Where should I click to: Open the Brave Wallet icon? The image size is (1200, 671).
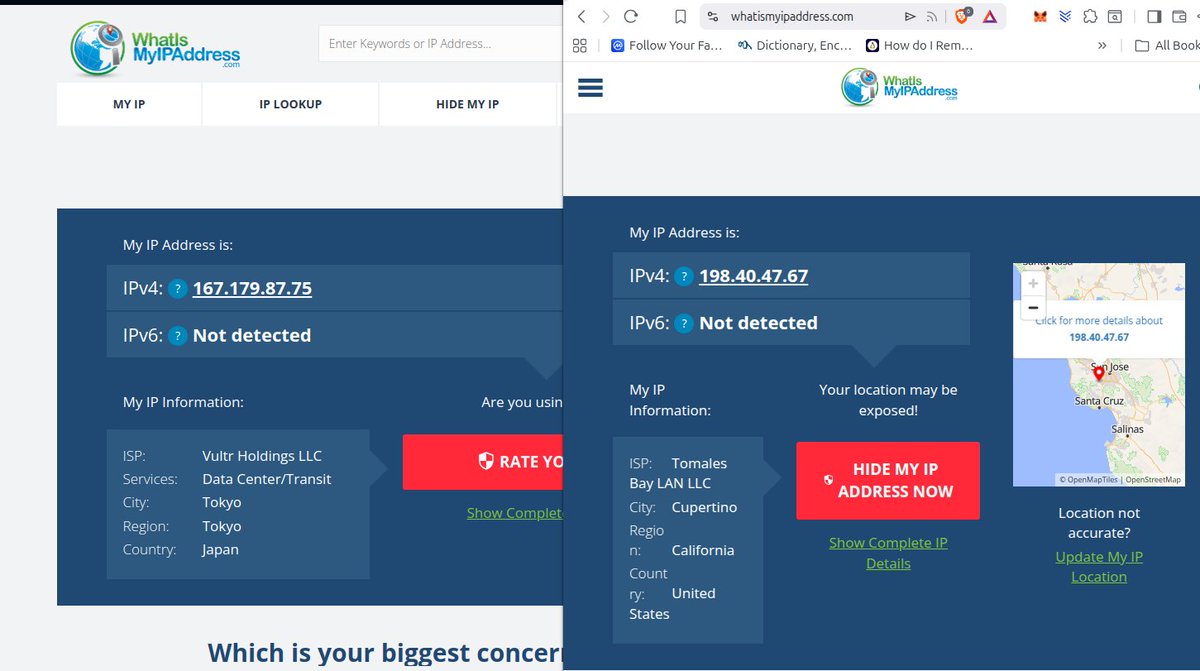(x=1181, y=16)
